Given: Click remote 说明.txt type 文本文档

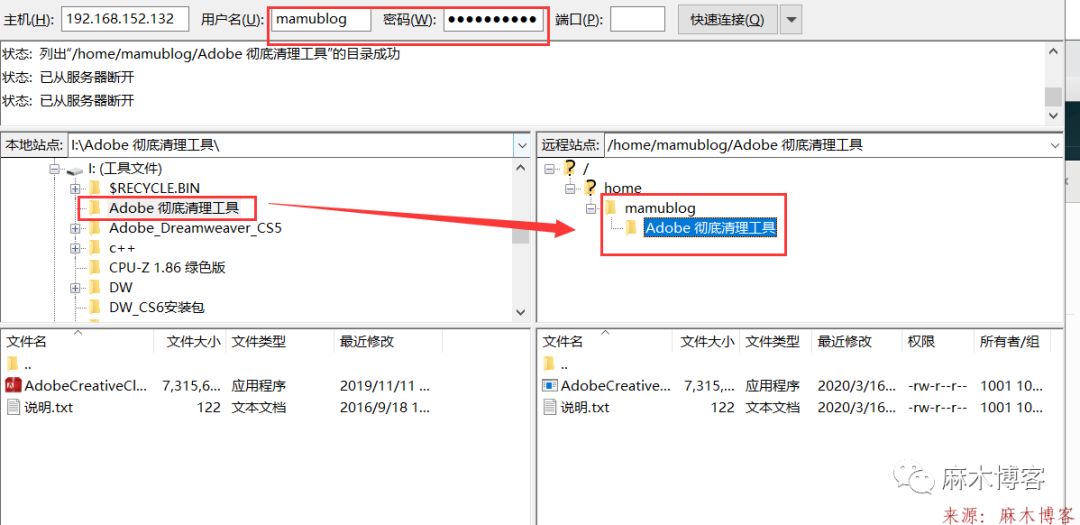Looking at the screenshot, I should click(773, 407).
